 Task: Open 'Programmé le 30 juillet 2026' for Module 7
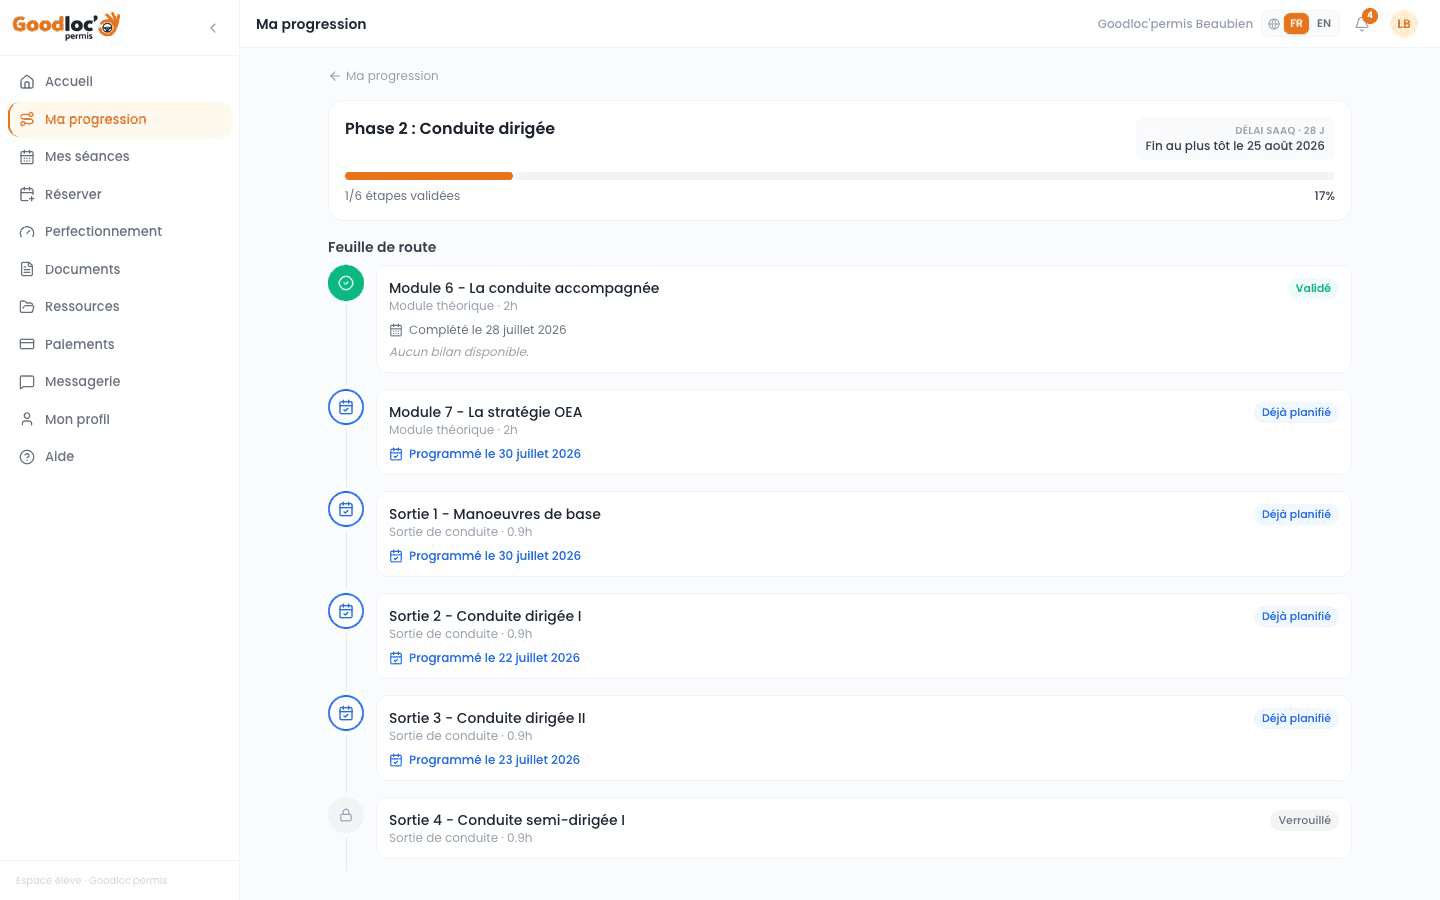pos(485,454)
